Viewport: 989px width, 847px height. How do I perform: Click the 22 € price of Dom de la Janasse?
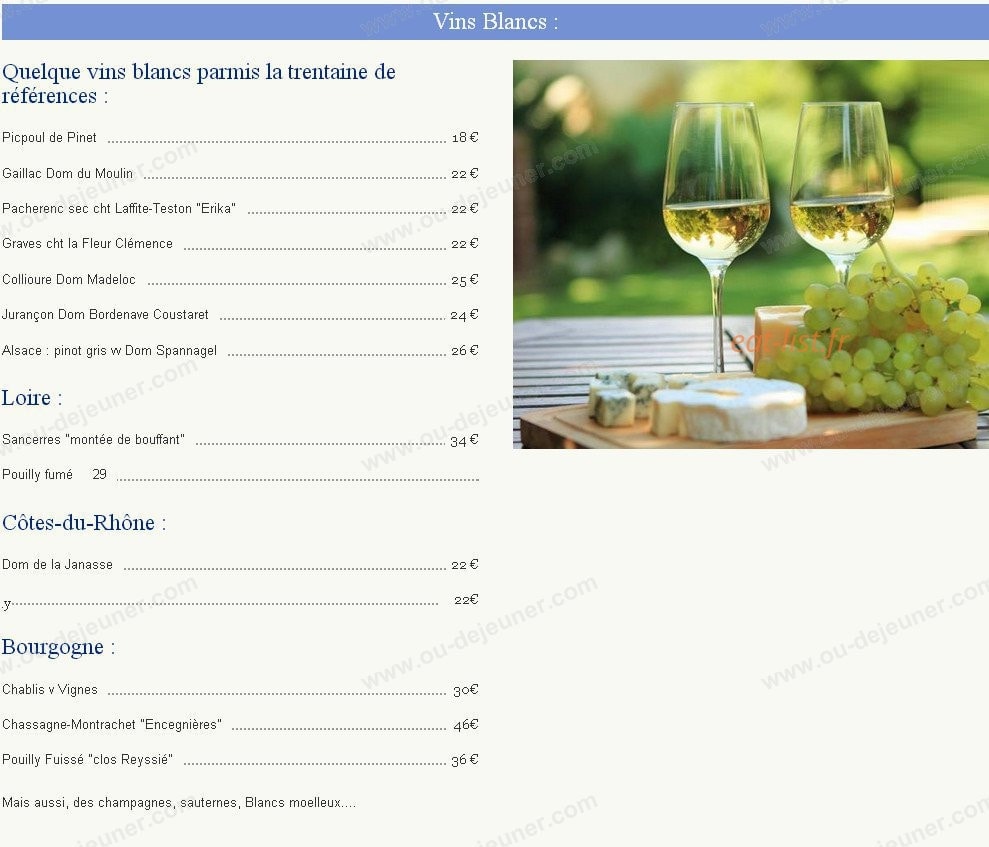465,564
